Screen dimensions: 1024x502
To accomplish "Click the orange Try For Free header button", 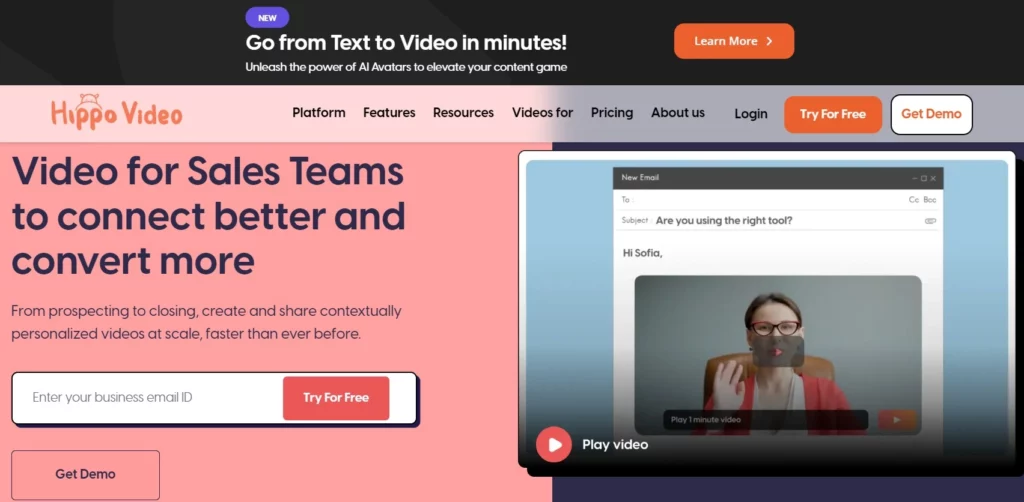I will (x=833, y=114).
